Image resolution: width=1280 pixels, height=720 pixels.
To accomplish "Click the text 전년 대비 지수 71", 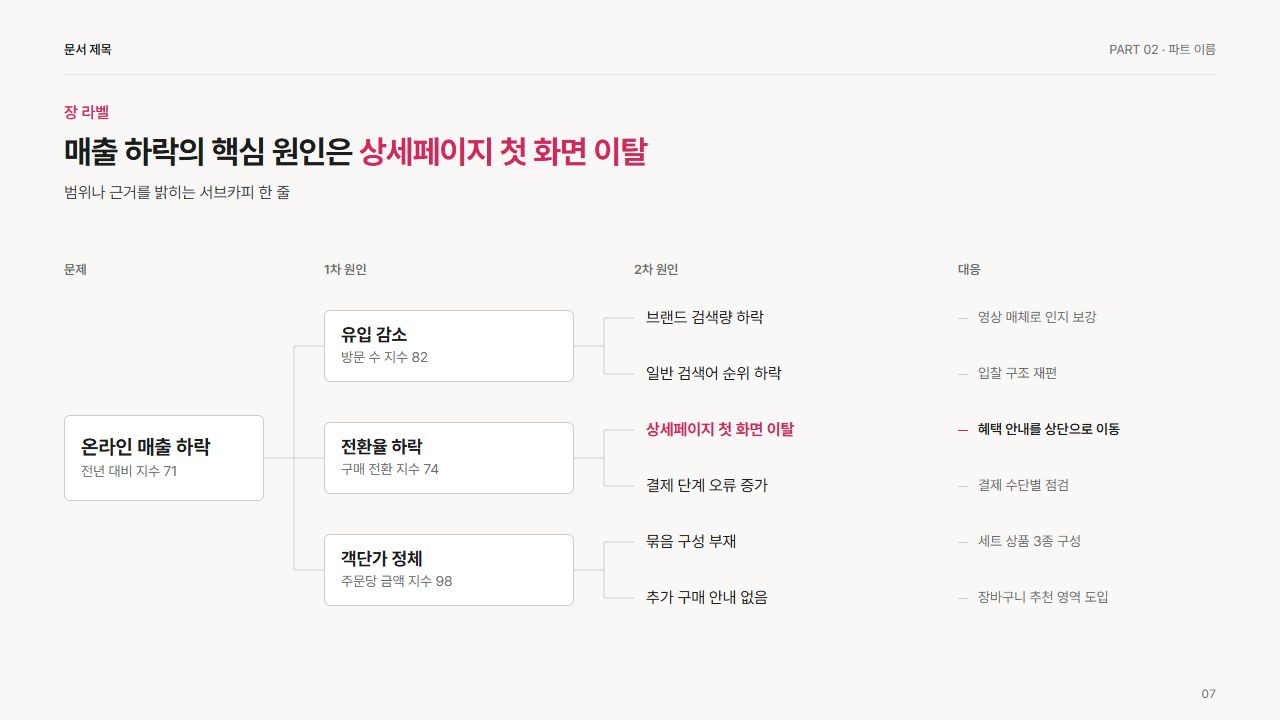I will coord(129,470).
